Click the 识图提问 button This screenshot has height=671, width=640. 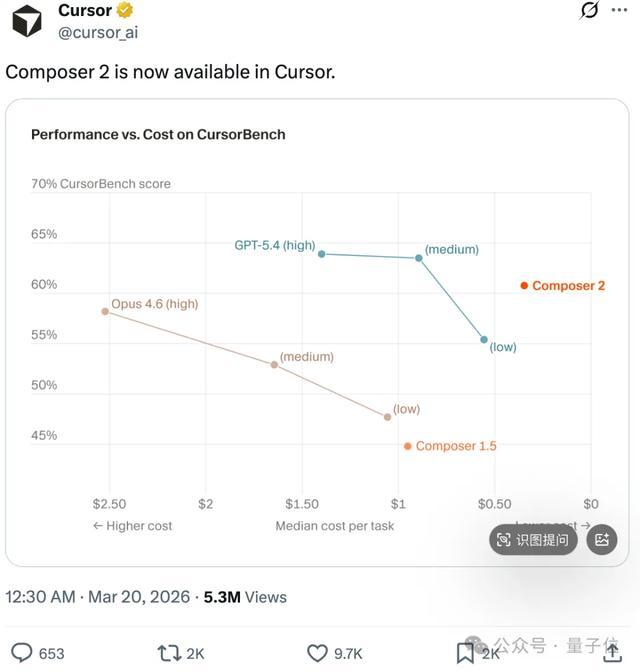(533, 540)
